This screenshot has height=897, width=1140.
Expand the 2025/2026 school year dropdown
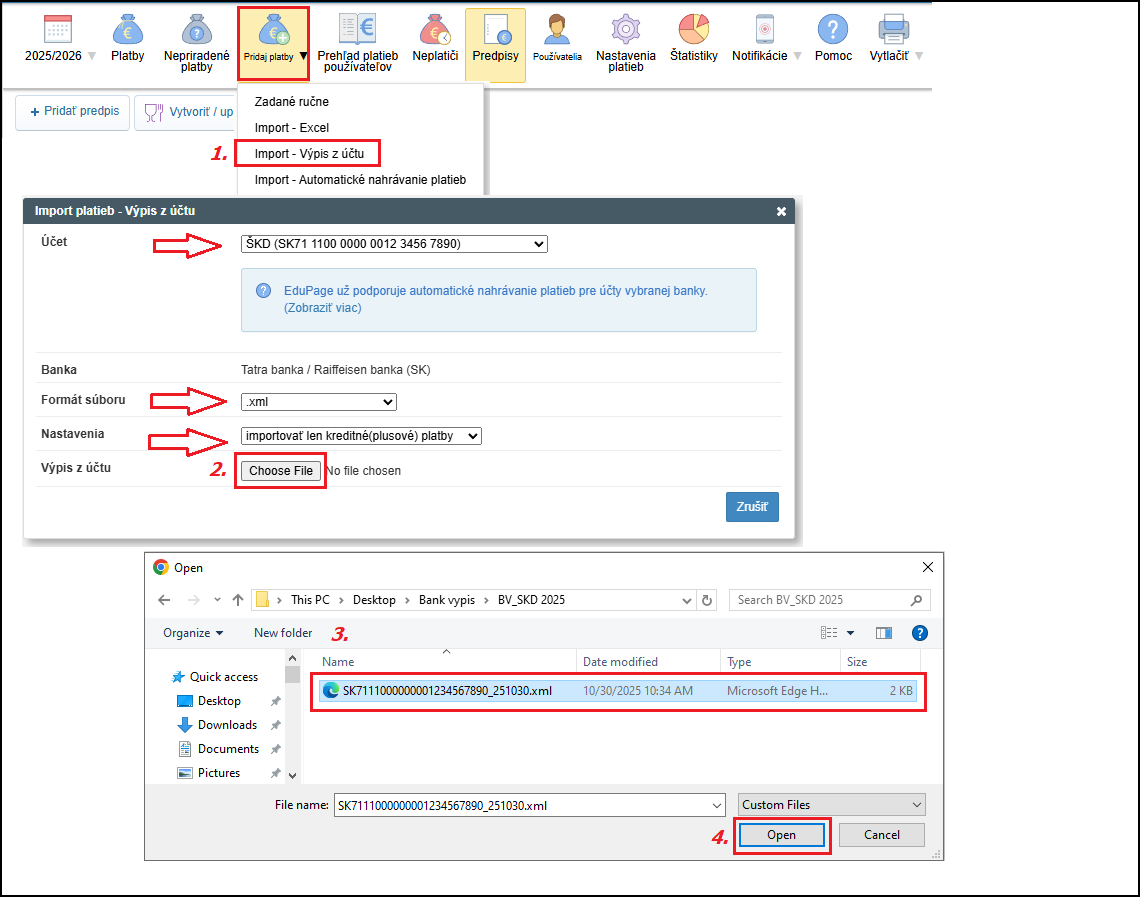(60, 56)
